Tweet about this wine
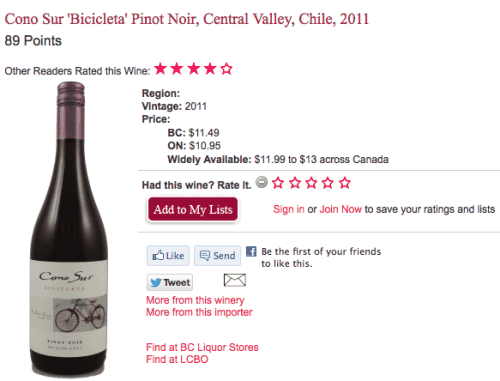This screenshot has height=381, width=500. (170, 282)
